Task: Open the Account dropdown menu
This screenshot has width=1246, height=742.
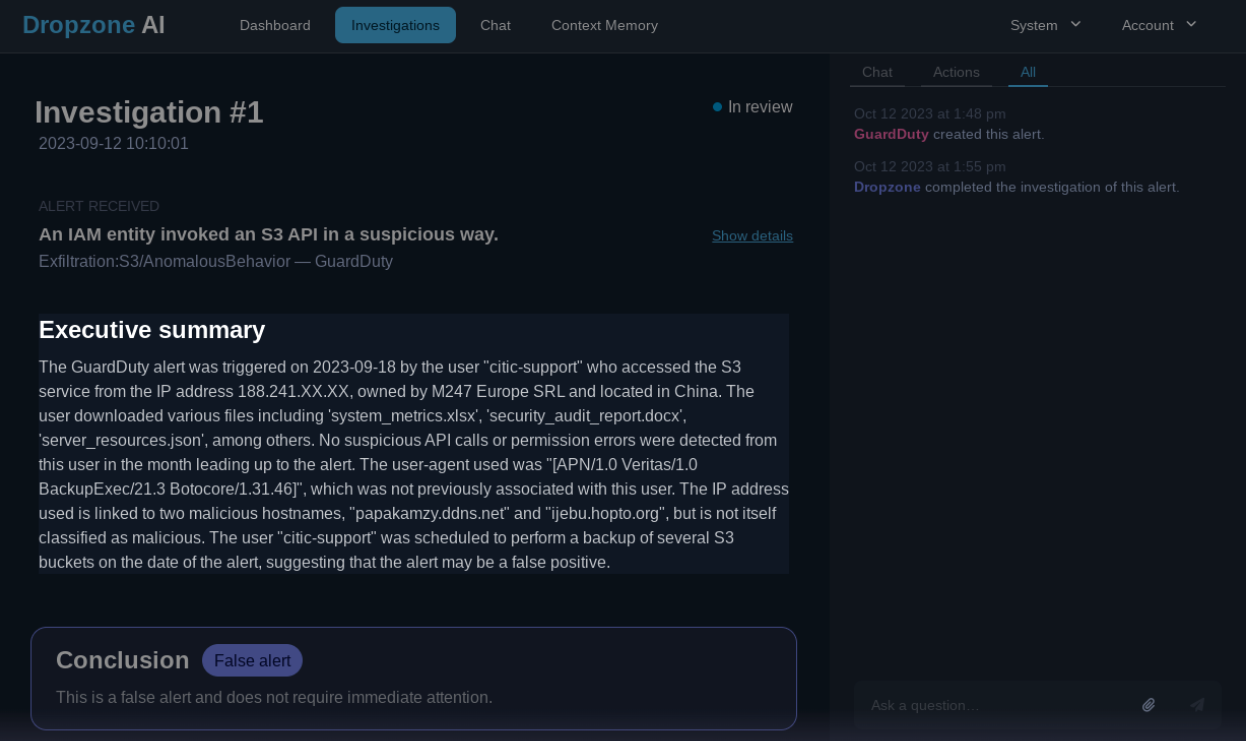Action: tap(1159, 25)
